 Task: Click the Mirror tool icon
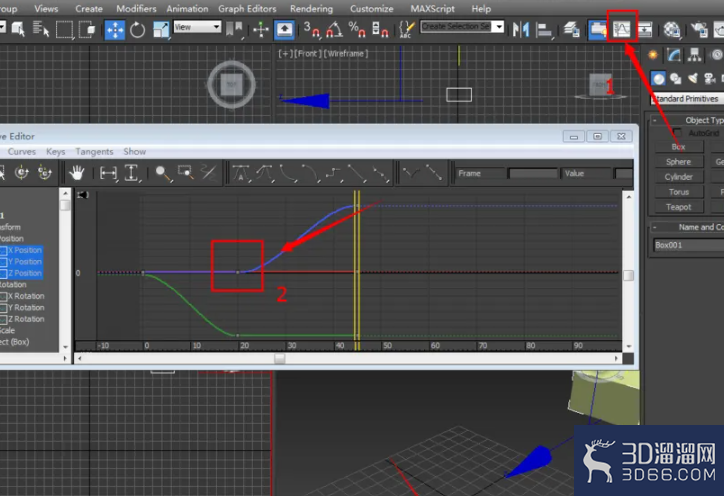pyautogui.click(x=521, y=30)
